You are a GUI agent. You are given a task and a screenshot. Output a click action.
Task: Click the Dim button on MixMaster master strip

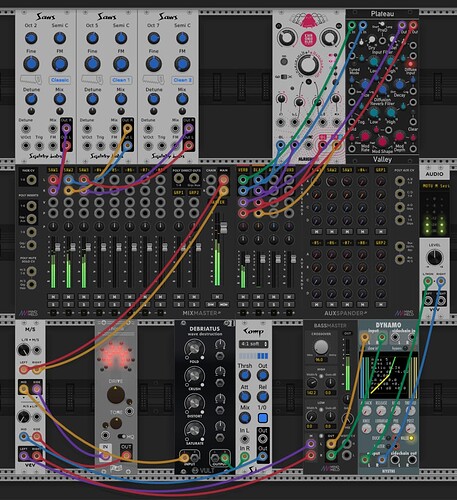coord(211,304)
